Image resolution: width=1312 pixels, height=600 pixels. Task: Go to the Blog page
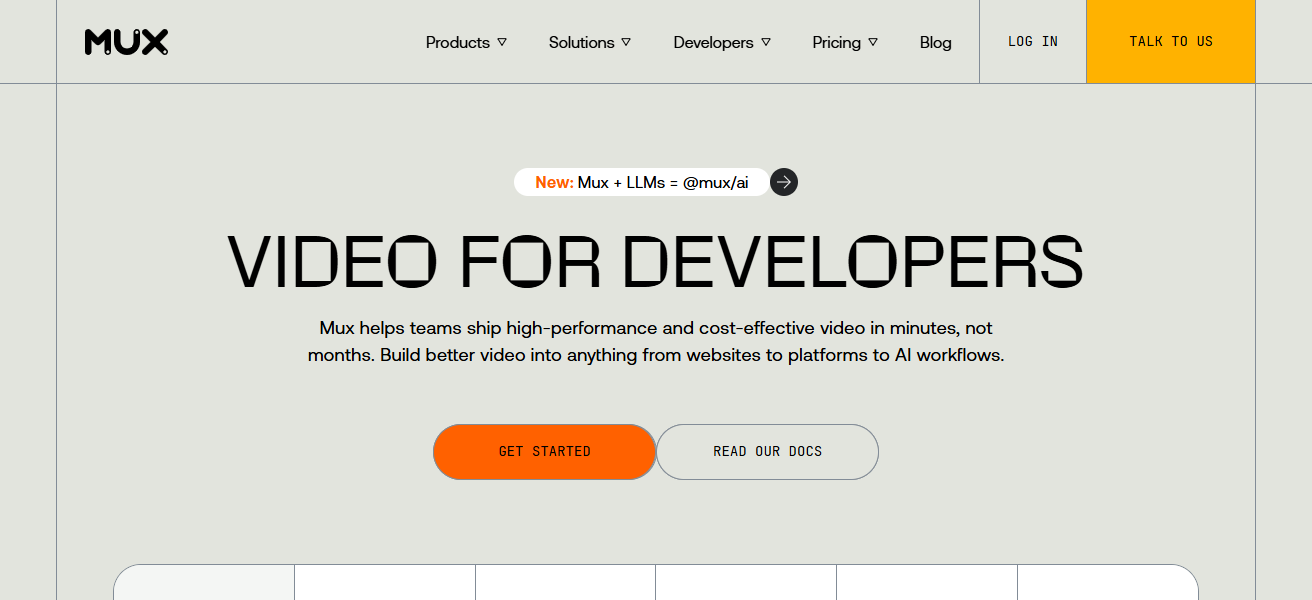(x=935, y=42)
